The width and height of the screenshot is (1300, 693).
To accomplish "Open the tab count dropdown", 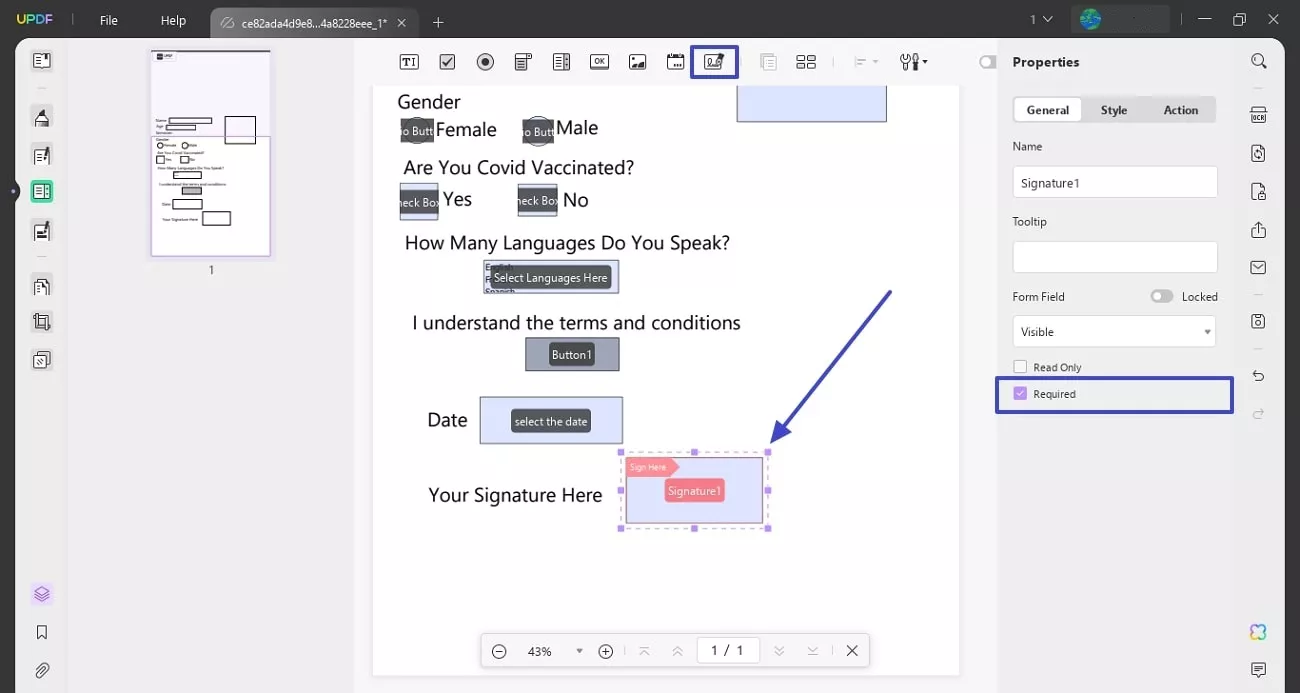I will (1041, 19).
